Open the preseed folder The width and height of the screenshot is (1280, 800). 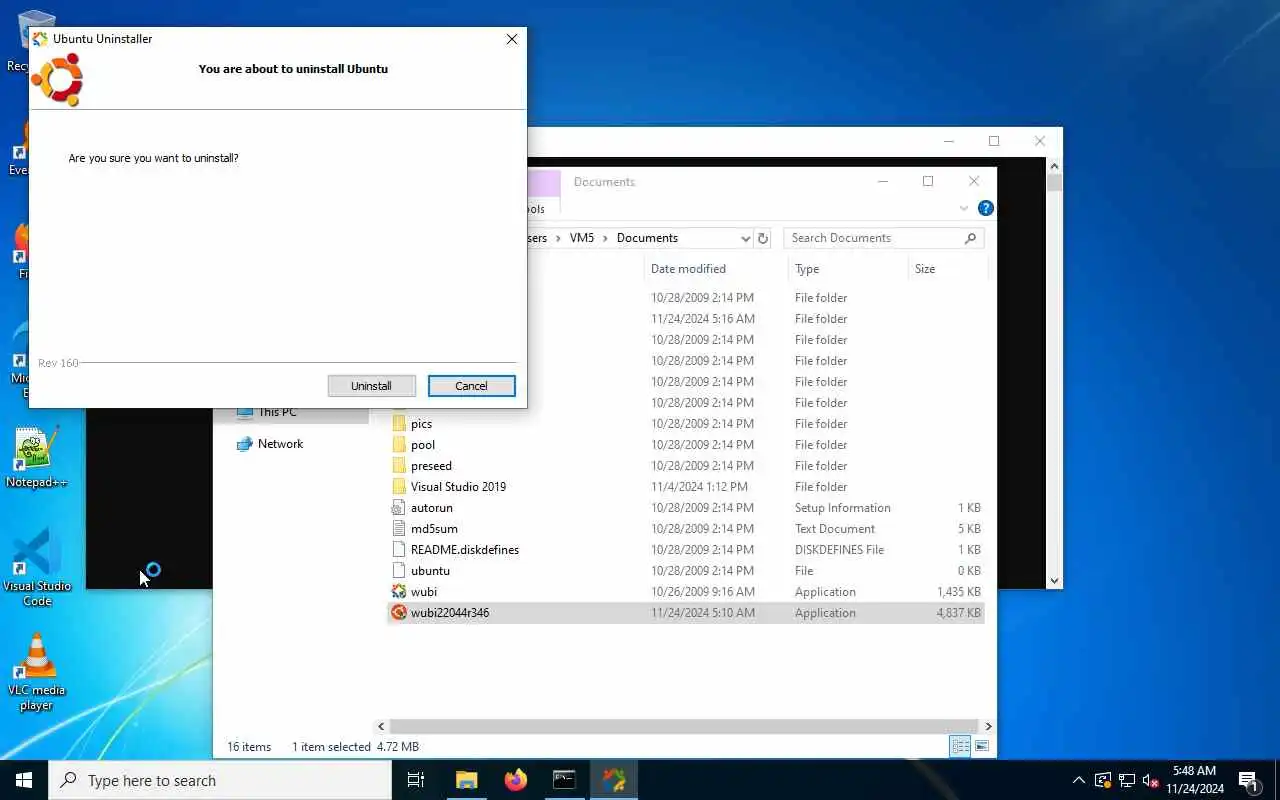[686, 466]
